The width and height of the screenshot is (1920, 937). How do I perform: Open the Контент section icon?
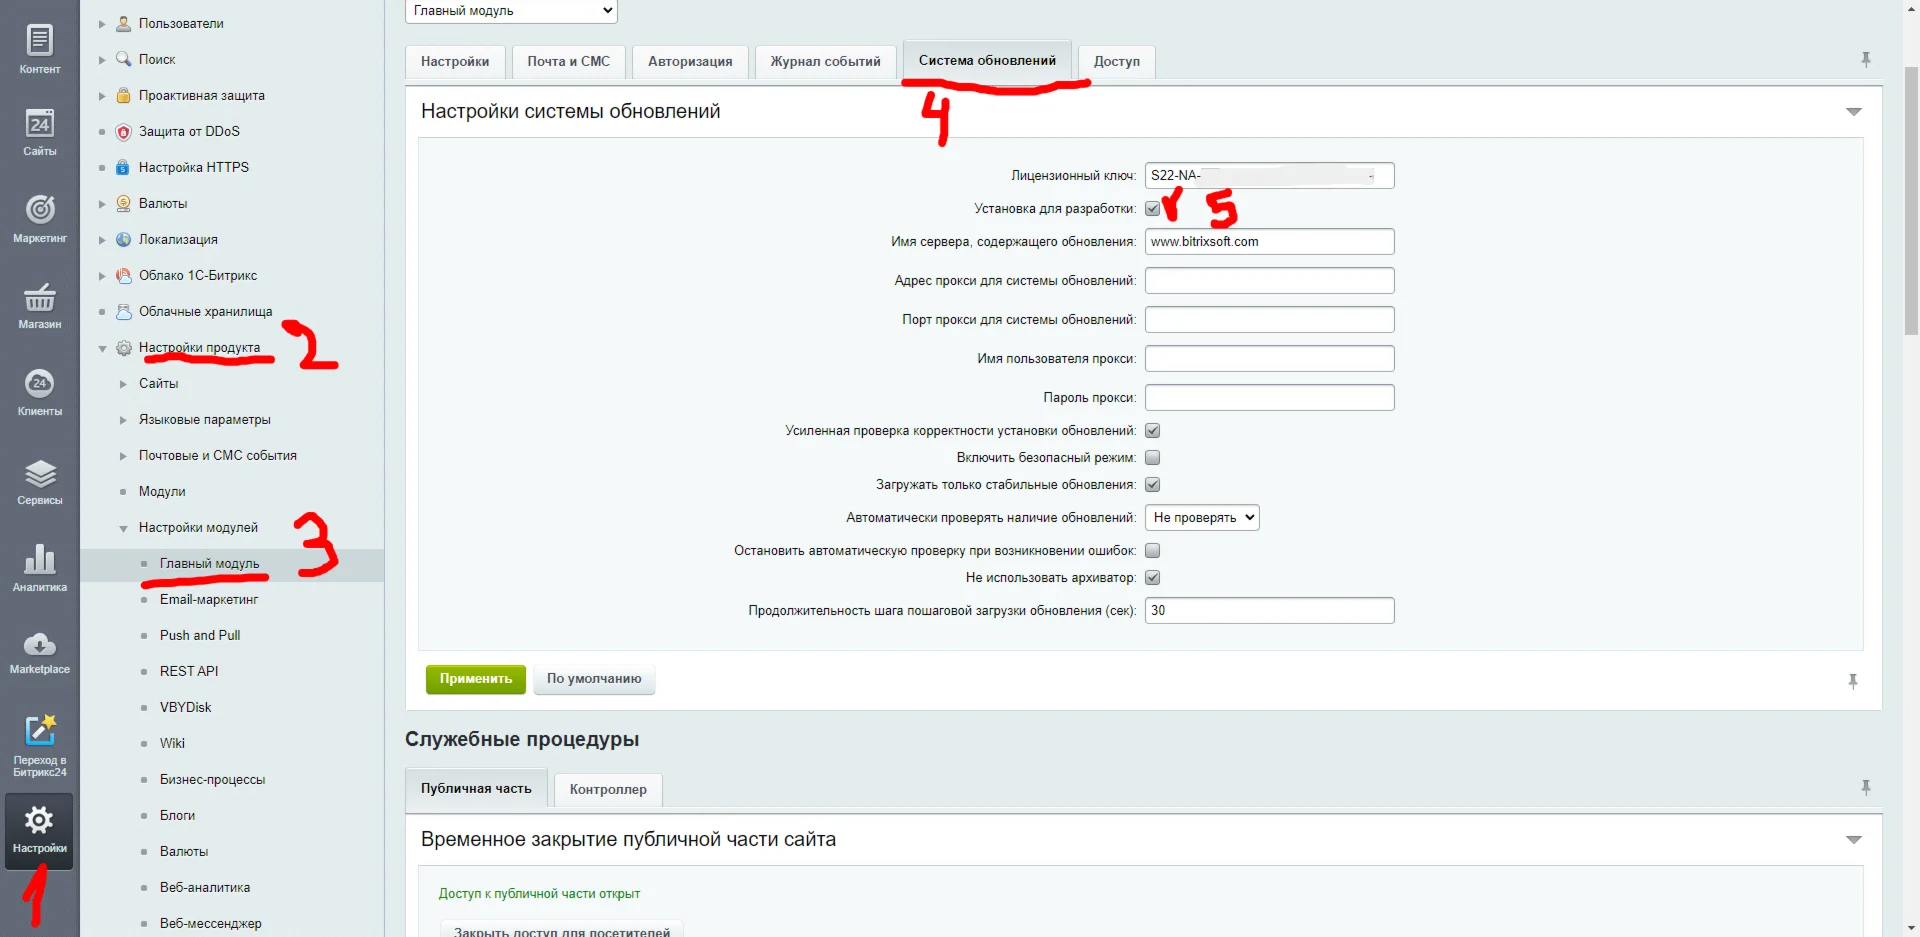40,41
